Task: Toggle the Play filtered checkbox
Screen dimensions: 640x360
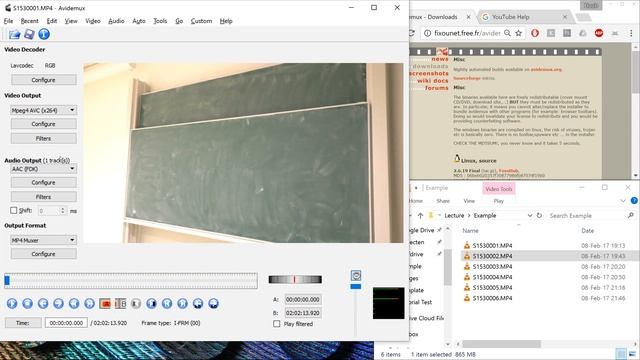Action: click(277, 324)
